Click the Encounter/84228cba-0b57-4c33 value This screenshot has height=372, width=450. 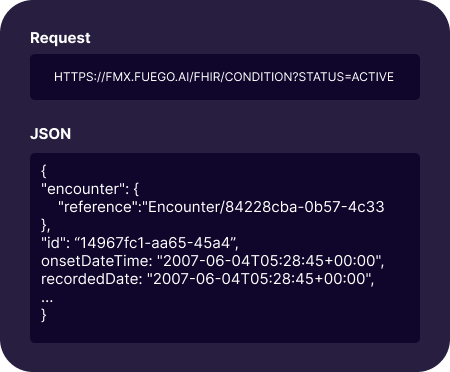[x=263, y=207]
